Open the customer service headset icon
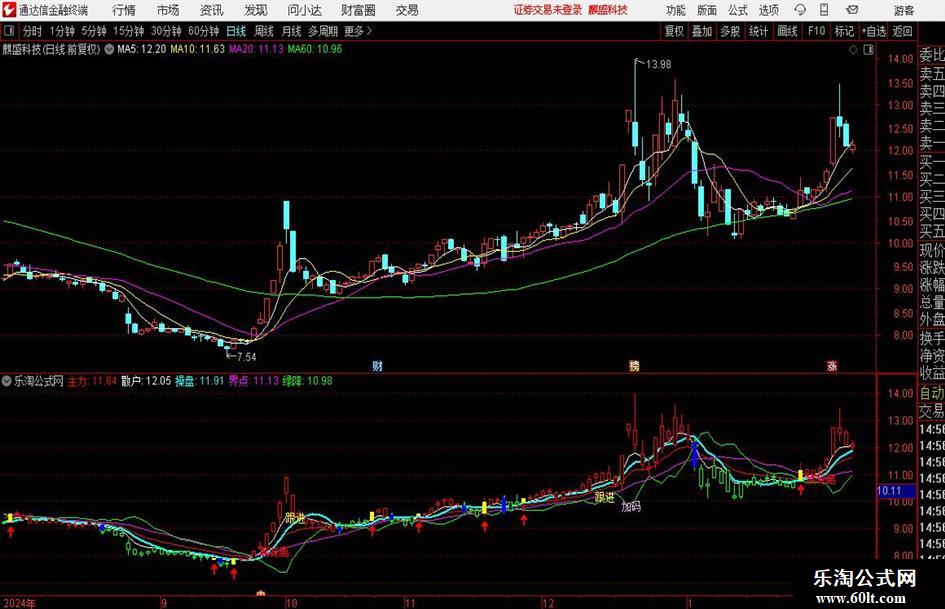This screenshot has width=945, height=609. coord(800,10)
